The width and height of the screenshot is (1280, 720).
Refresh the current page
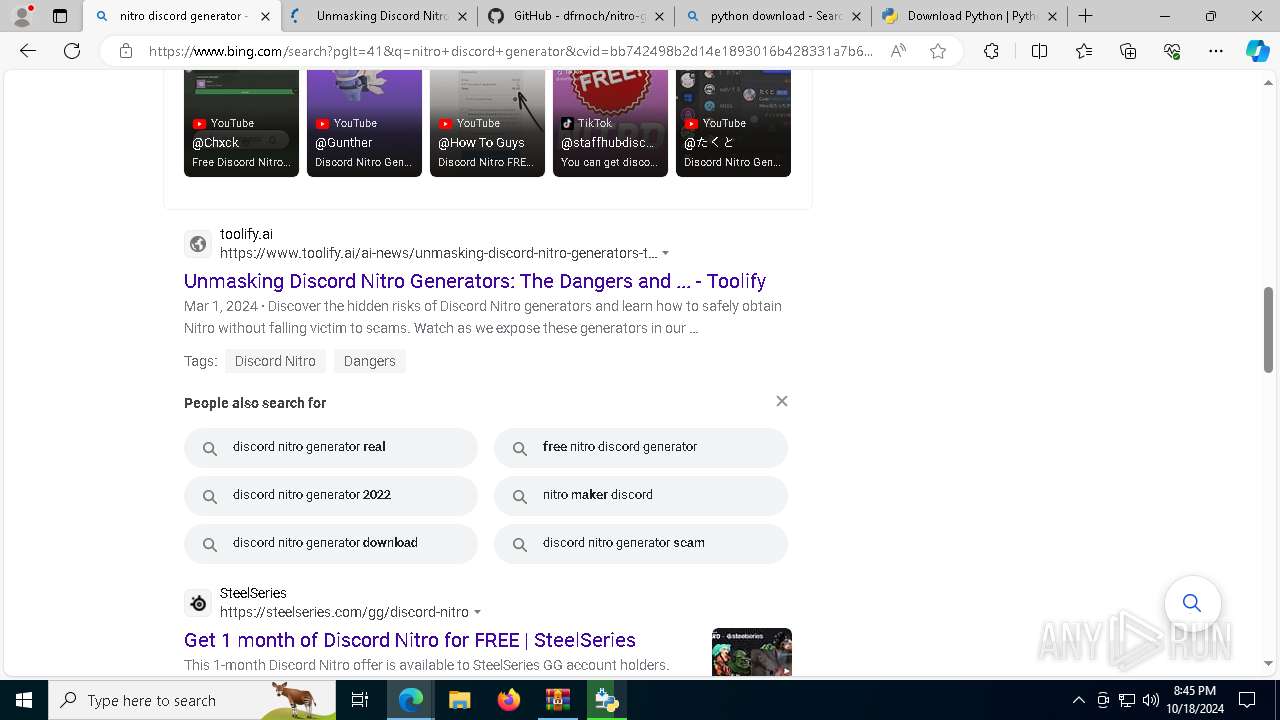click(x=72, y=51)
